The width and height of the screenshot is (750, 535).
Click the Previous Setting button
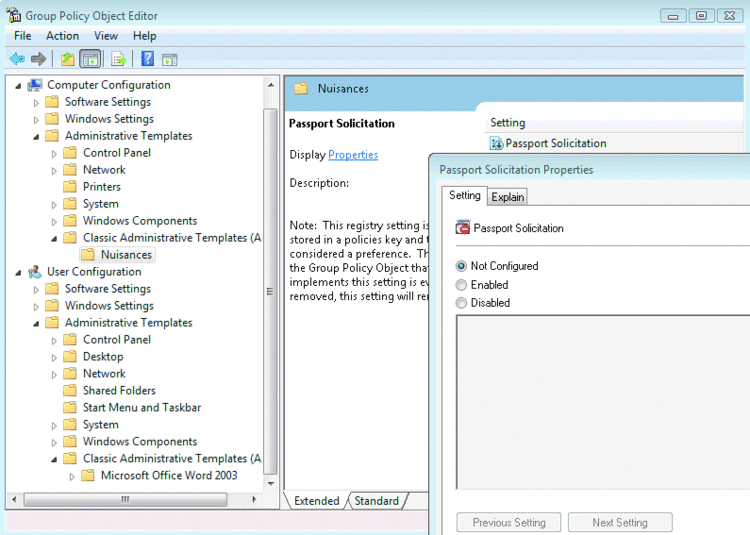509,522
